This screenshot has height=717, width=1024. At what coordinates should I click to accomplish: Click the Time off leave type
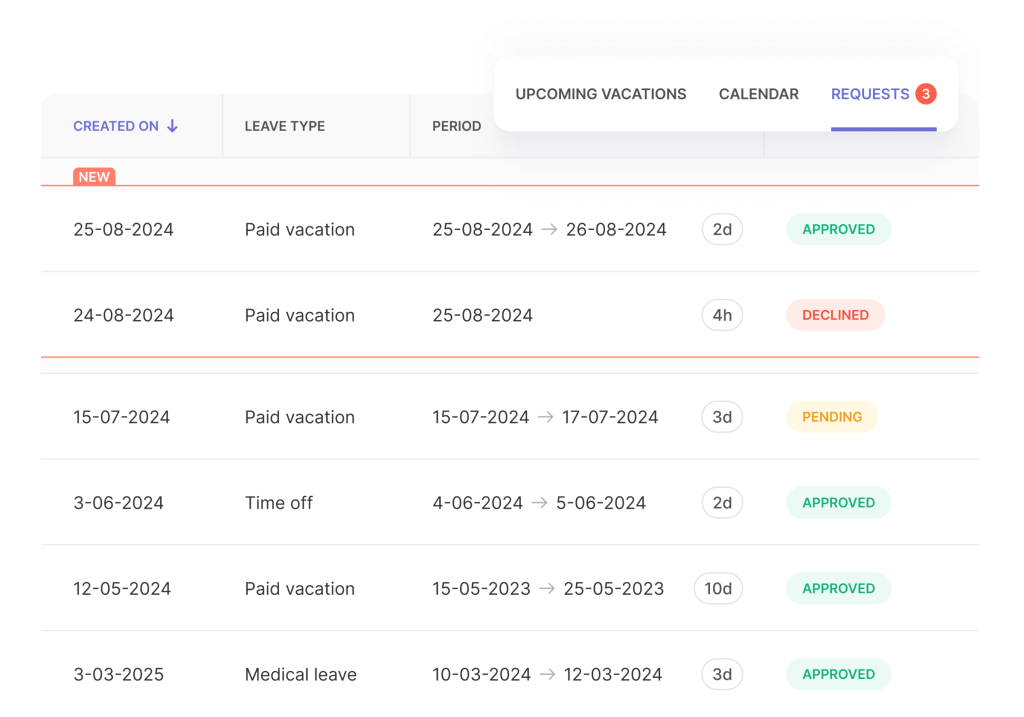click(x=279, y=503)
